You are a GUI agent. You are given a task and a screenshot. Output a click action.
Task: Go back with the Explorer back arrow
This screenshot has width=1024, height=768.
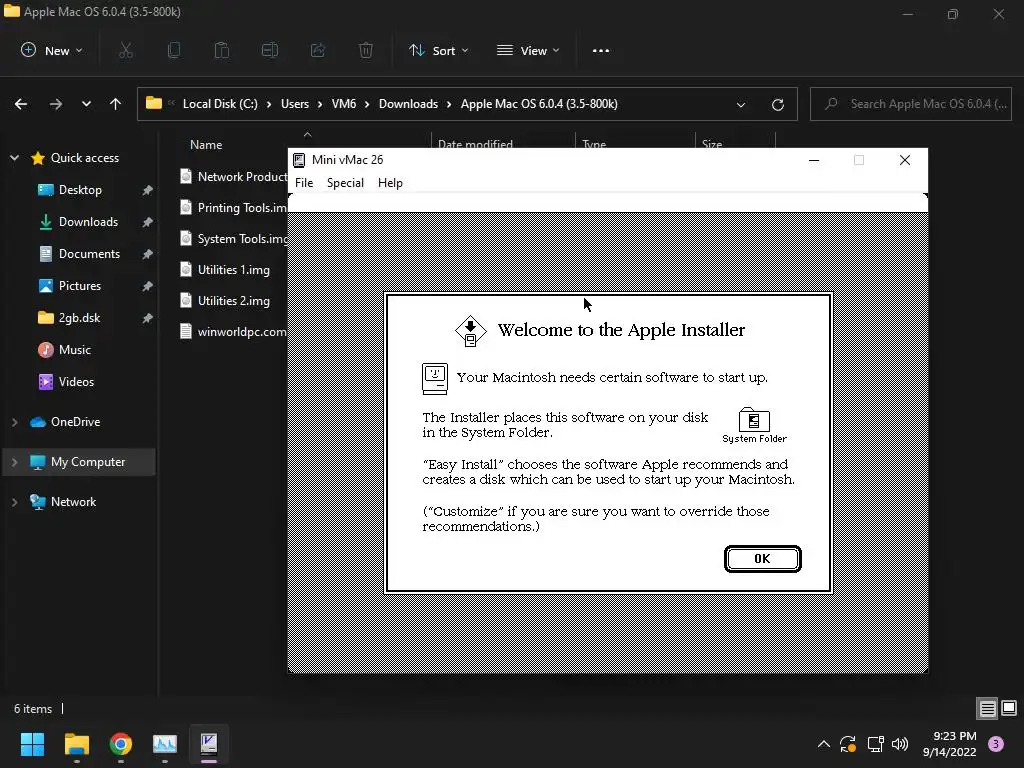pyautogui.click(x=21, y=104)
